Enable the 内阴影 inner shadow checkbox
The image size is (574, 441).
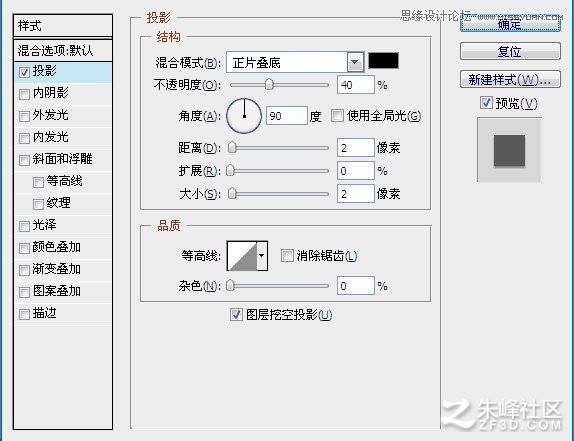(x=24, y=94)
